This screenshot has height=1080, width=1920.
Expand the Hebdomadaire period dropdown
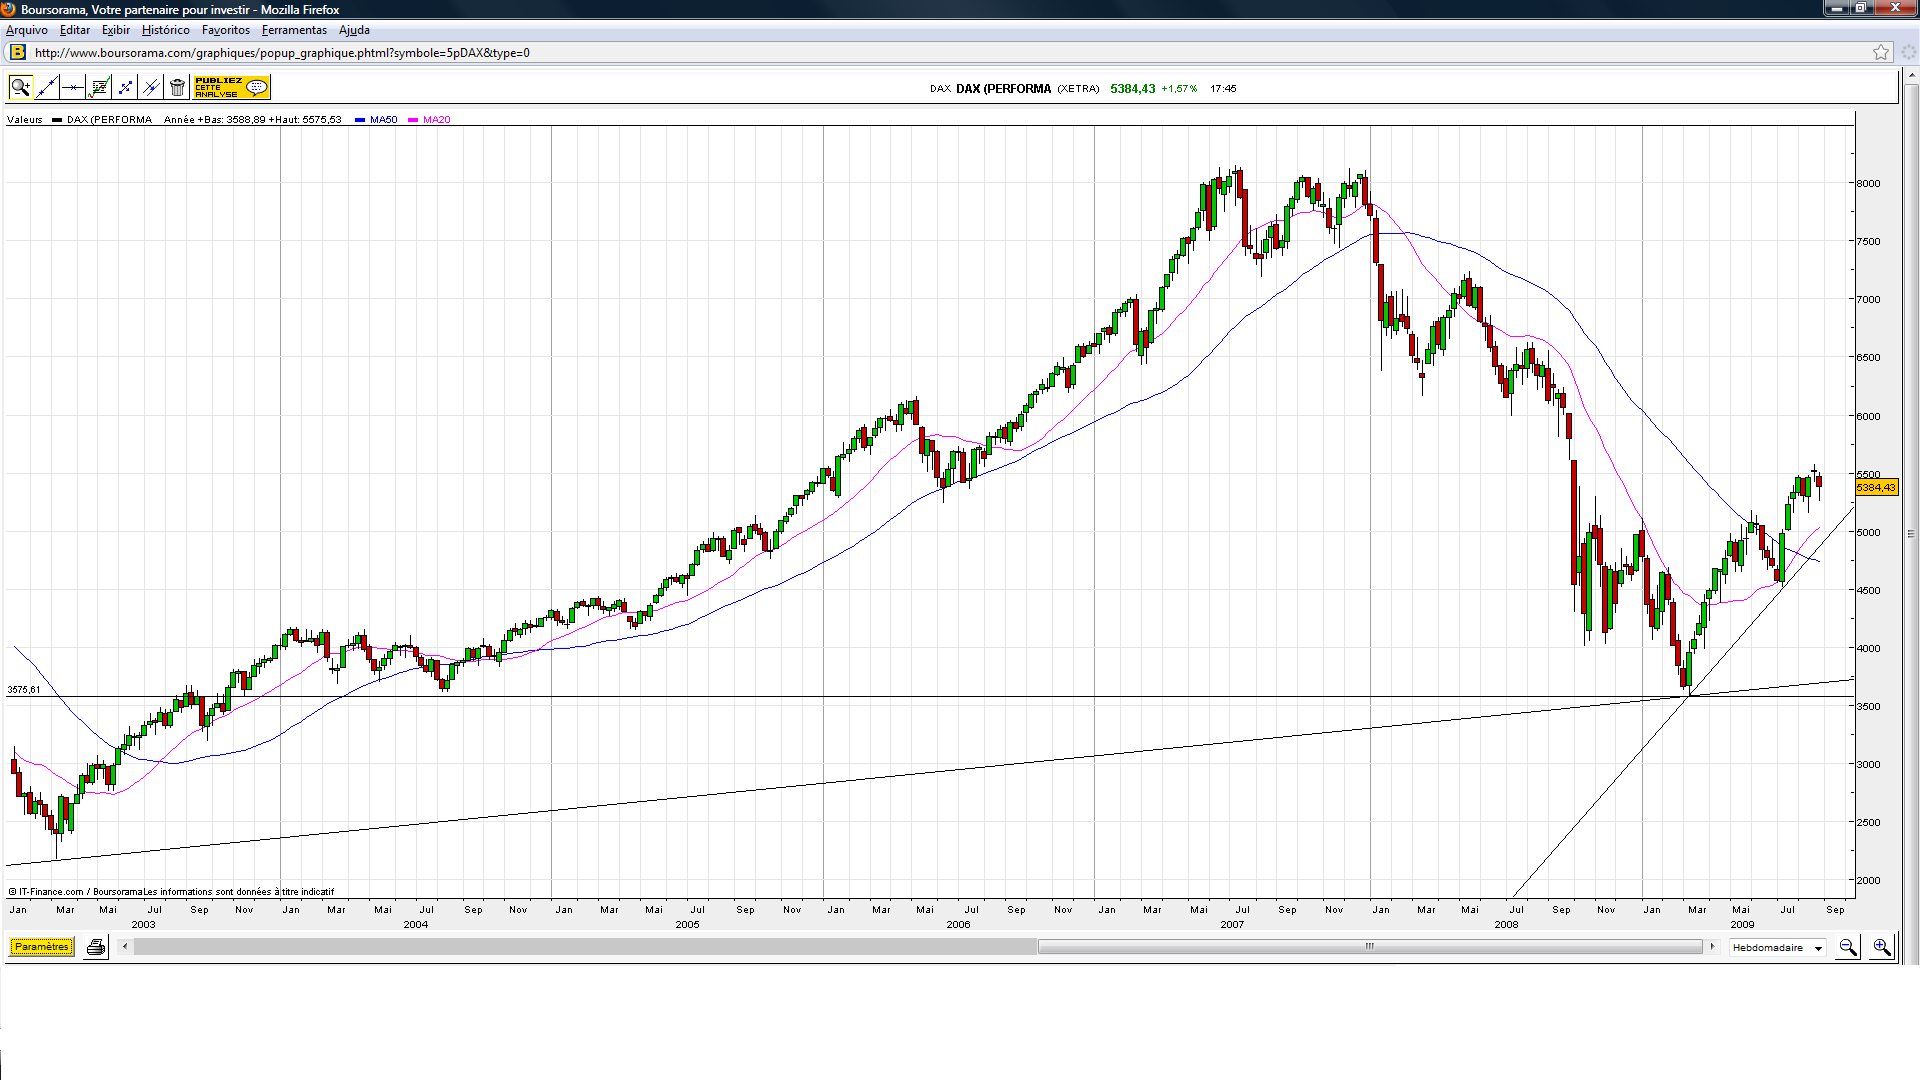[x=1818, y=948]
